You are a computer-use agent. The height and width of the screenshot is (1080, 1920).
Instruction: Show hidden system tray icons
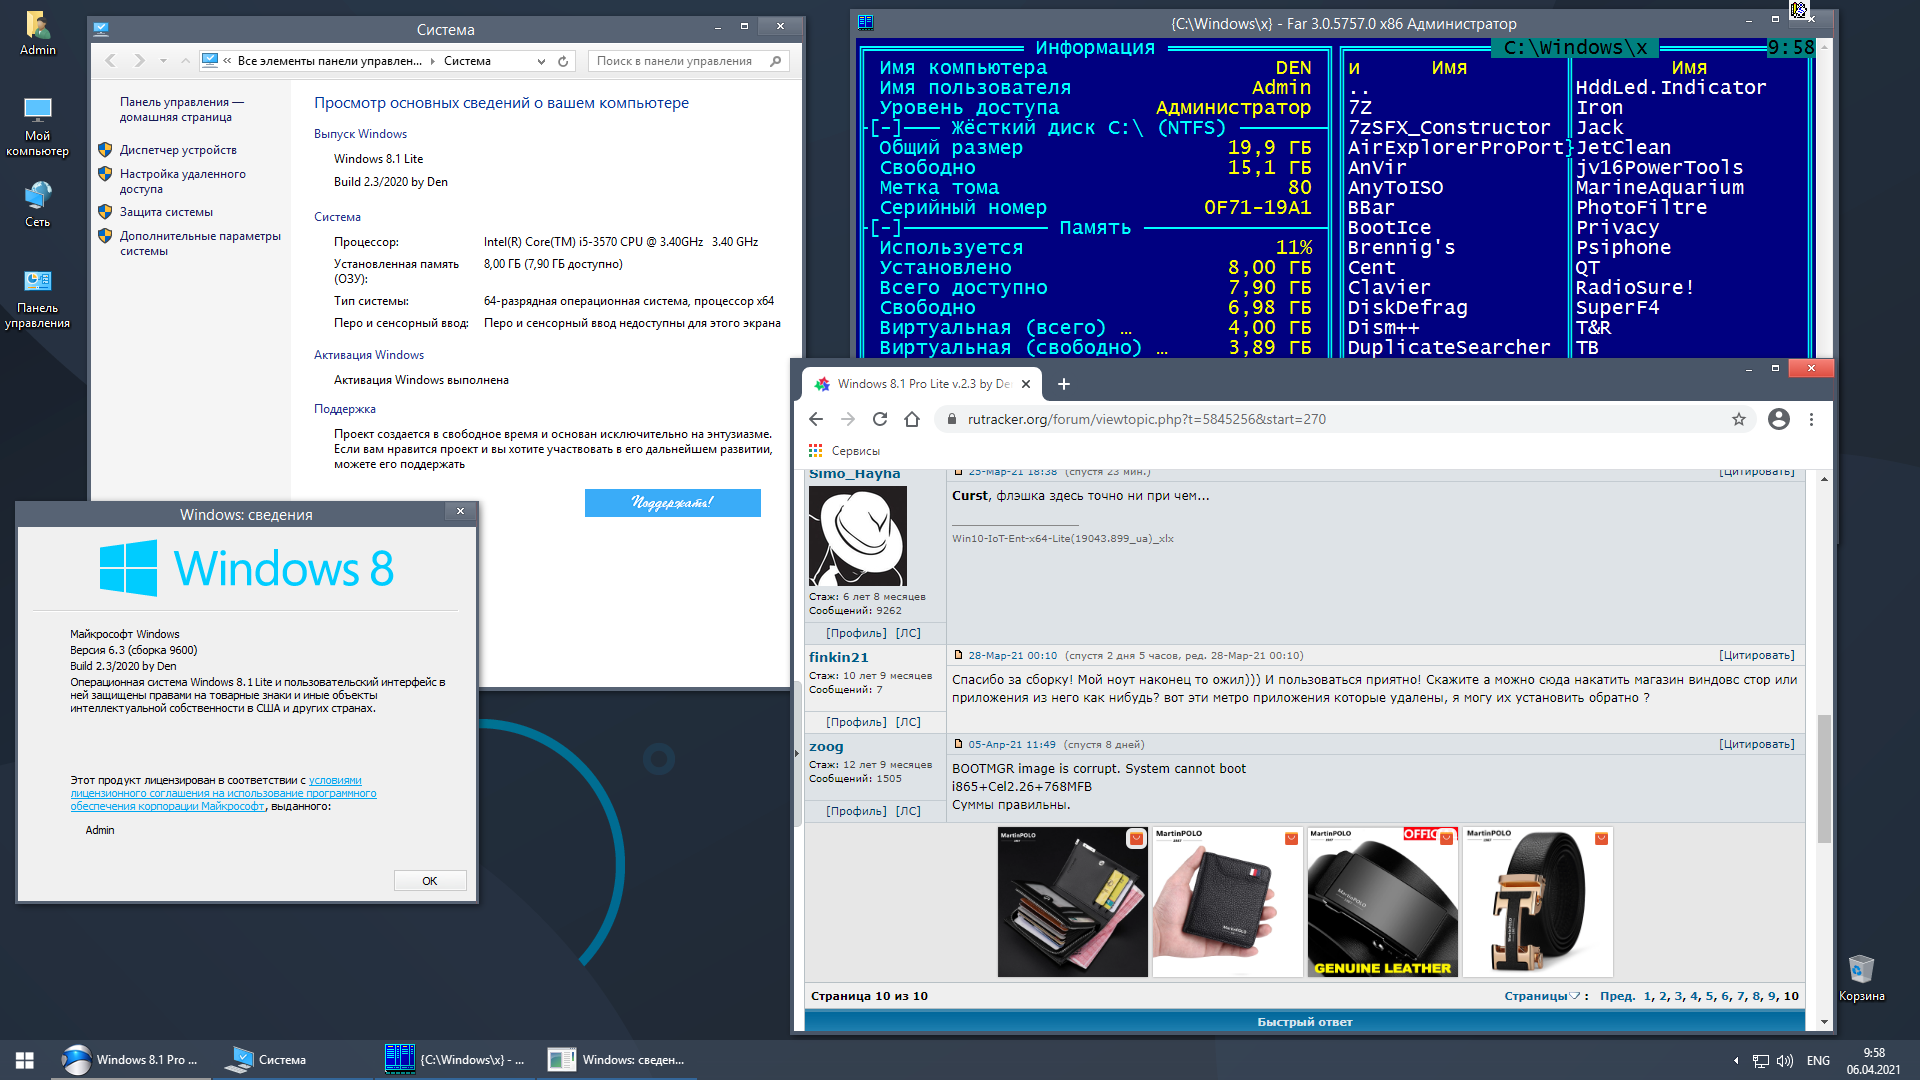point(1736,1061)
